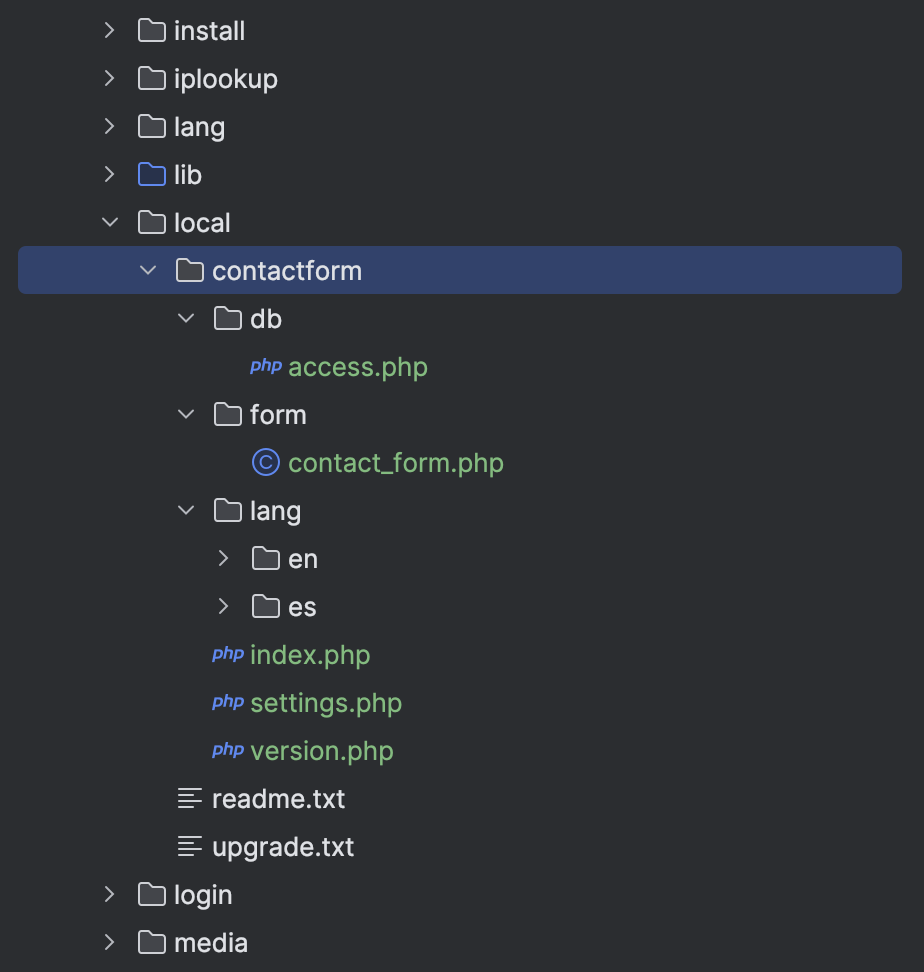Viewport: 924px width, 972px height.
Task: Select the form folder in tree
Action: click(x=278, y=415)
